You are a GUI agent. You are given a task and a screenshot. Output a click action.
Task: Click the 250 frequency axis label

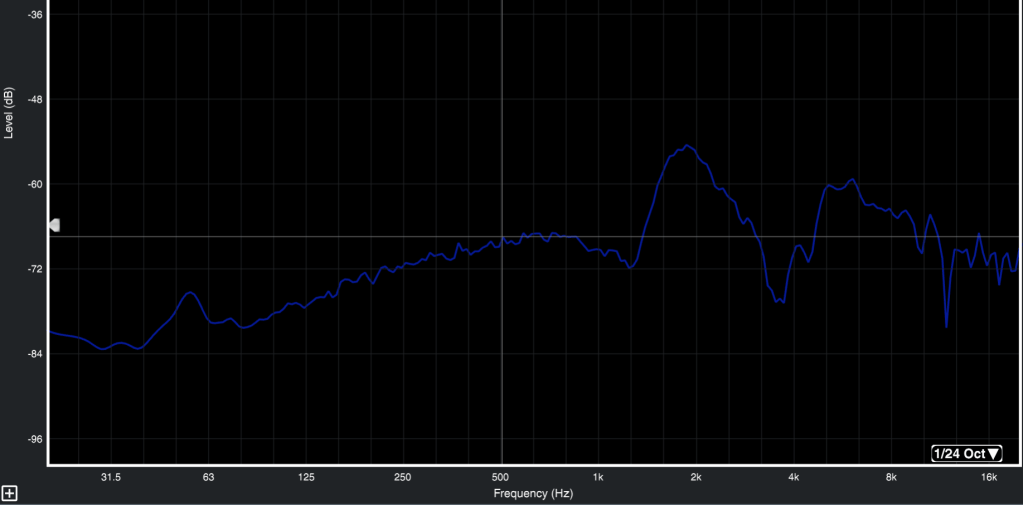403,478
